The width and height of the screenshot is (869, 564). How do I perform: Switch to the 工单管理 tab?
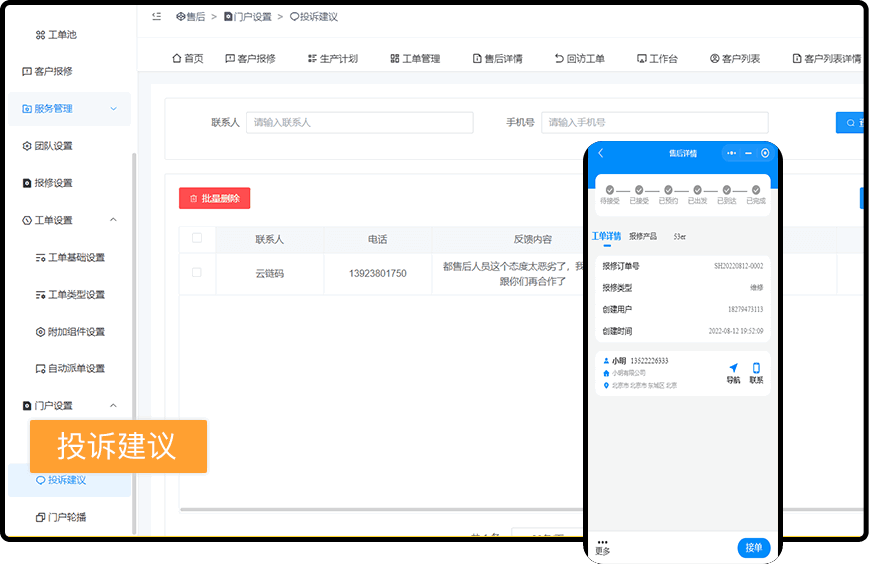[415, 59]
